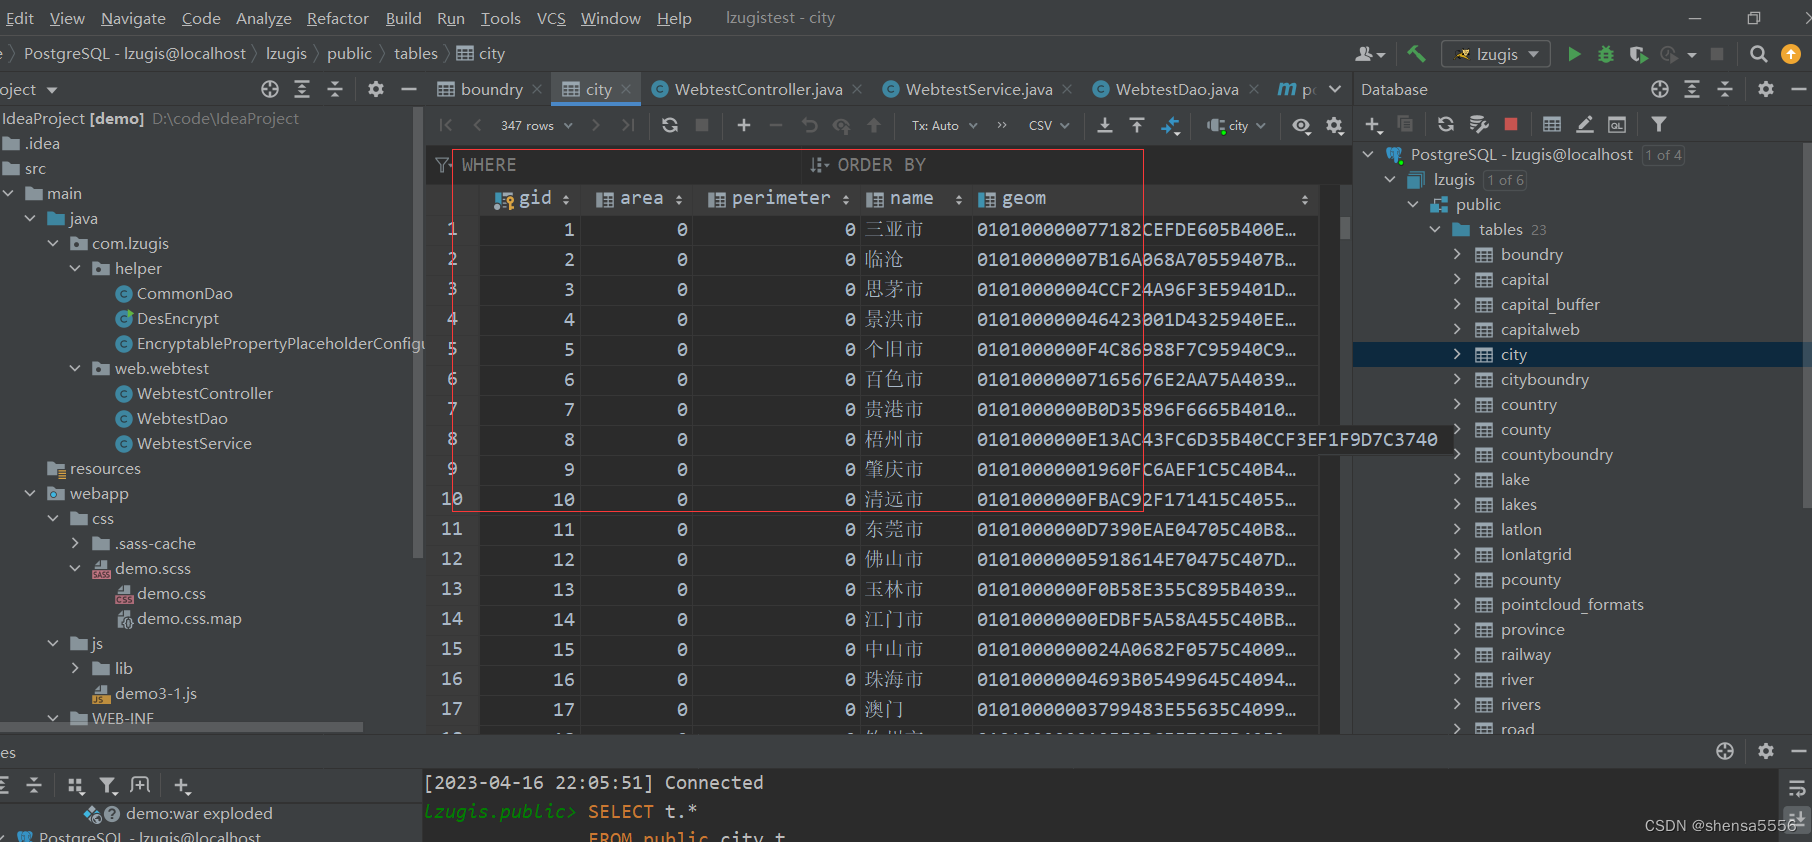This screenshot has height=842, width=1812.
Task: Click the orange IDE update icon
Action: tap(1791, 54)
